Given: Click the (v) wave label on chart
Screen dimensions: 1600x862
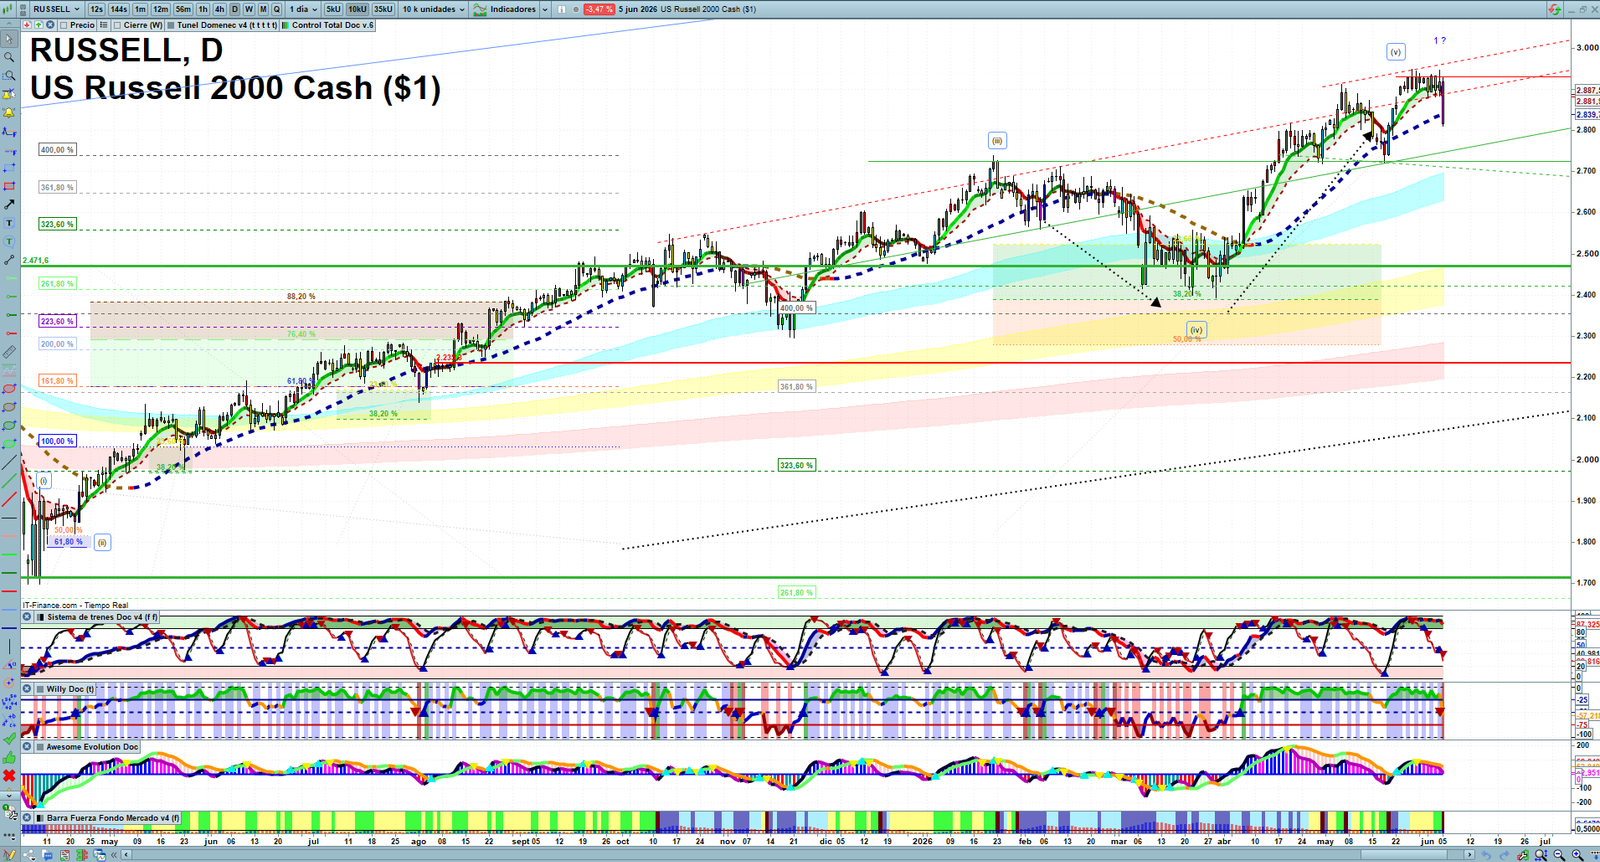Looking at the screenshot, I should click(x=1396, y=52).
